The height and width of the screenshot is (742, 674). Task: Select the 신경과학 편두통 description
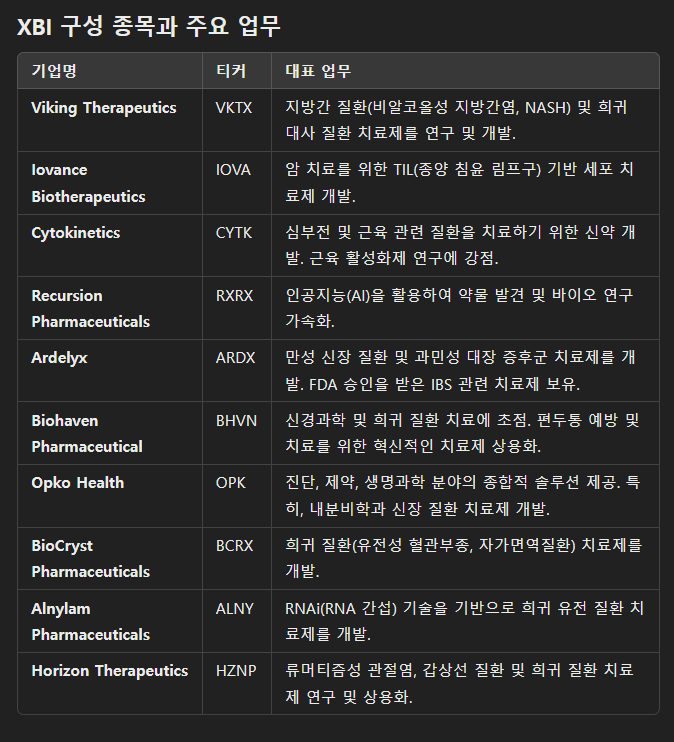tap(462, 433)
